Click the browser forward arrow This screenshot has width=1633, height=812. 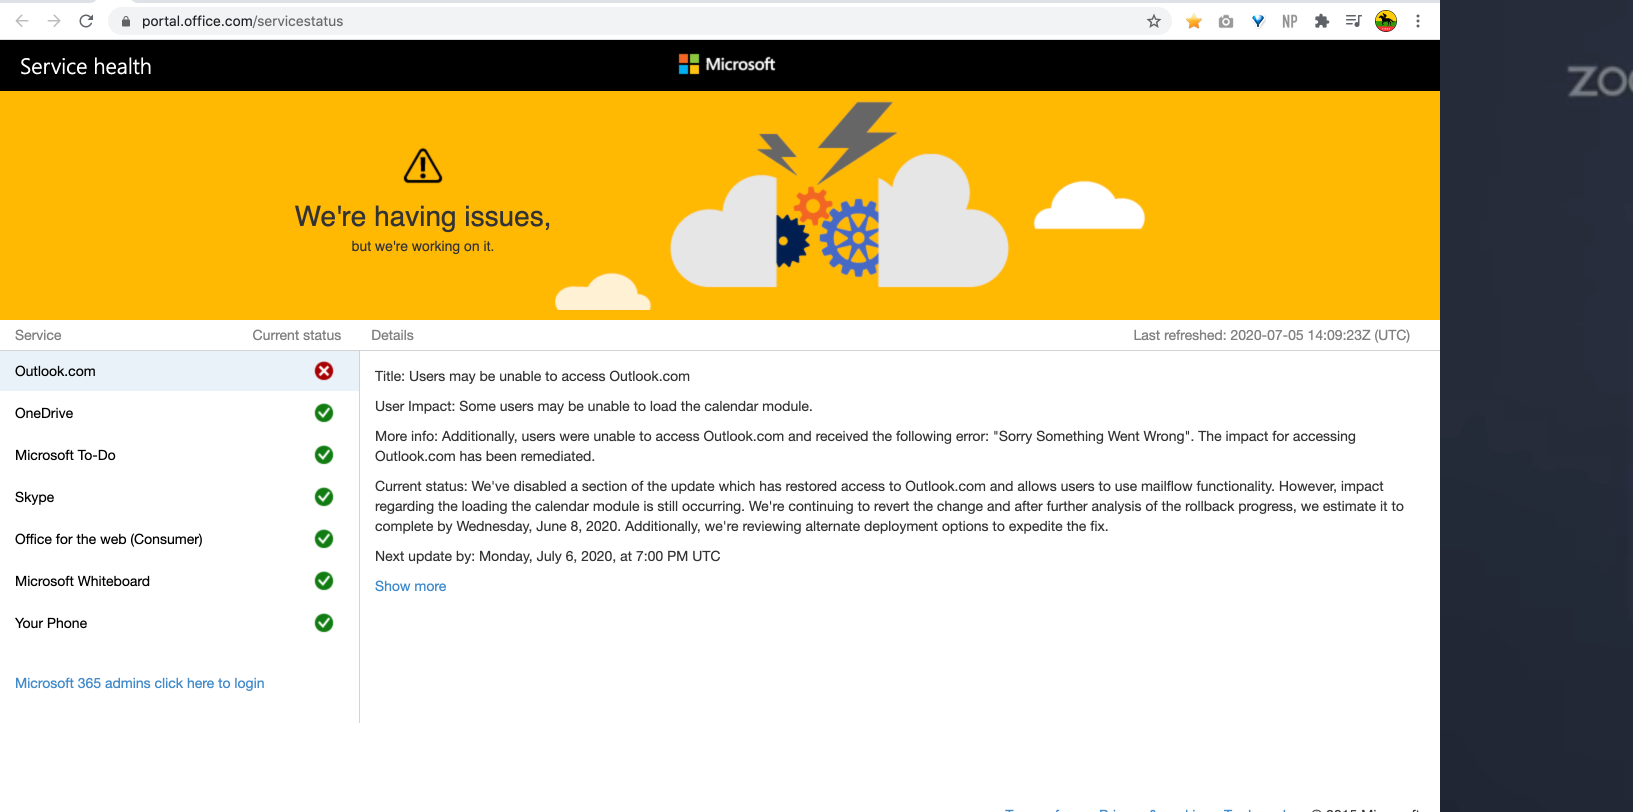click(54, 21)
